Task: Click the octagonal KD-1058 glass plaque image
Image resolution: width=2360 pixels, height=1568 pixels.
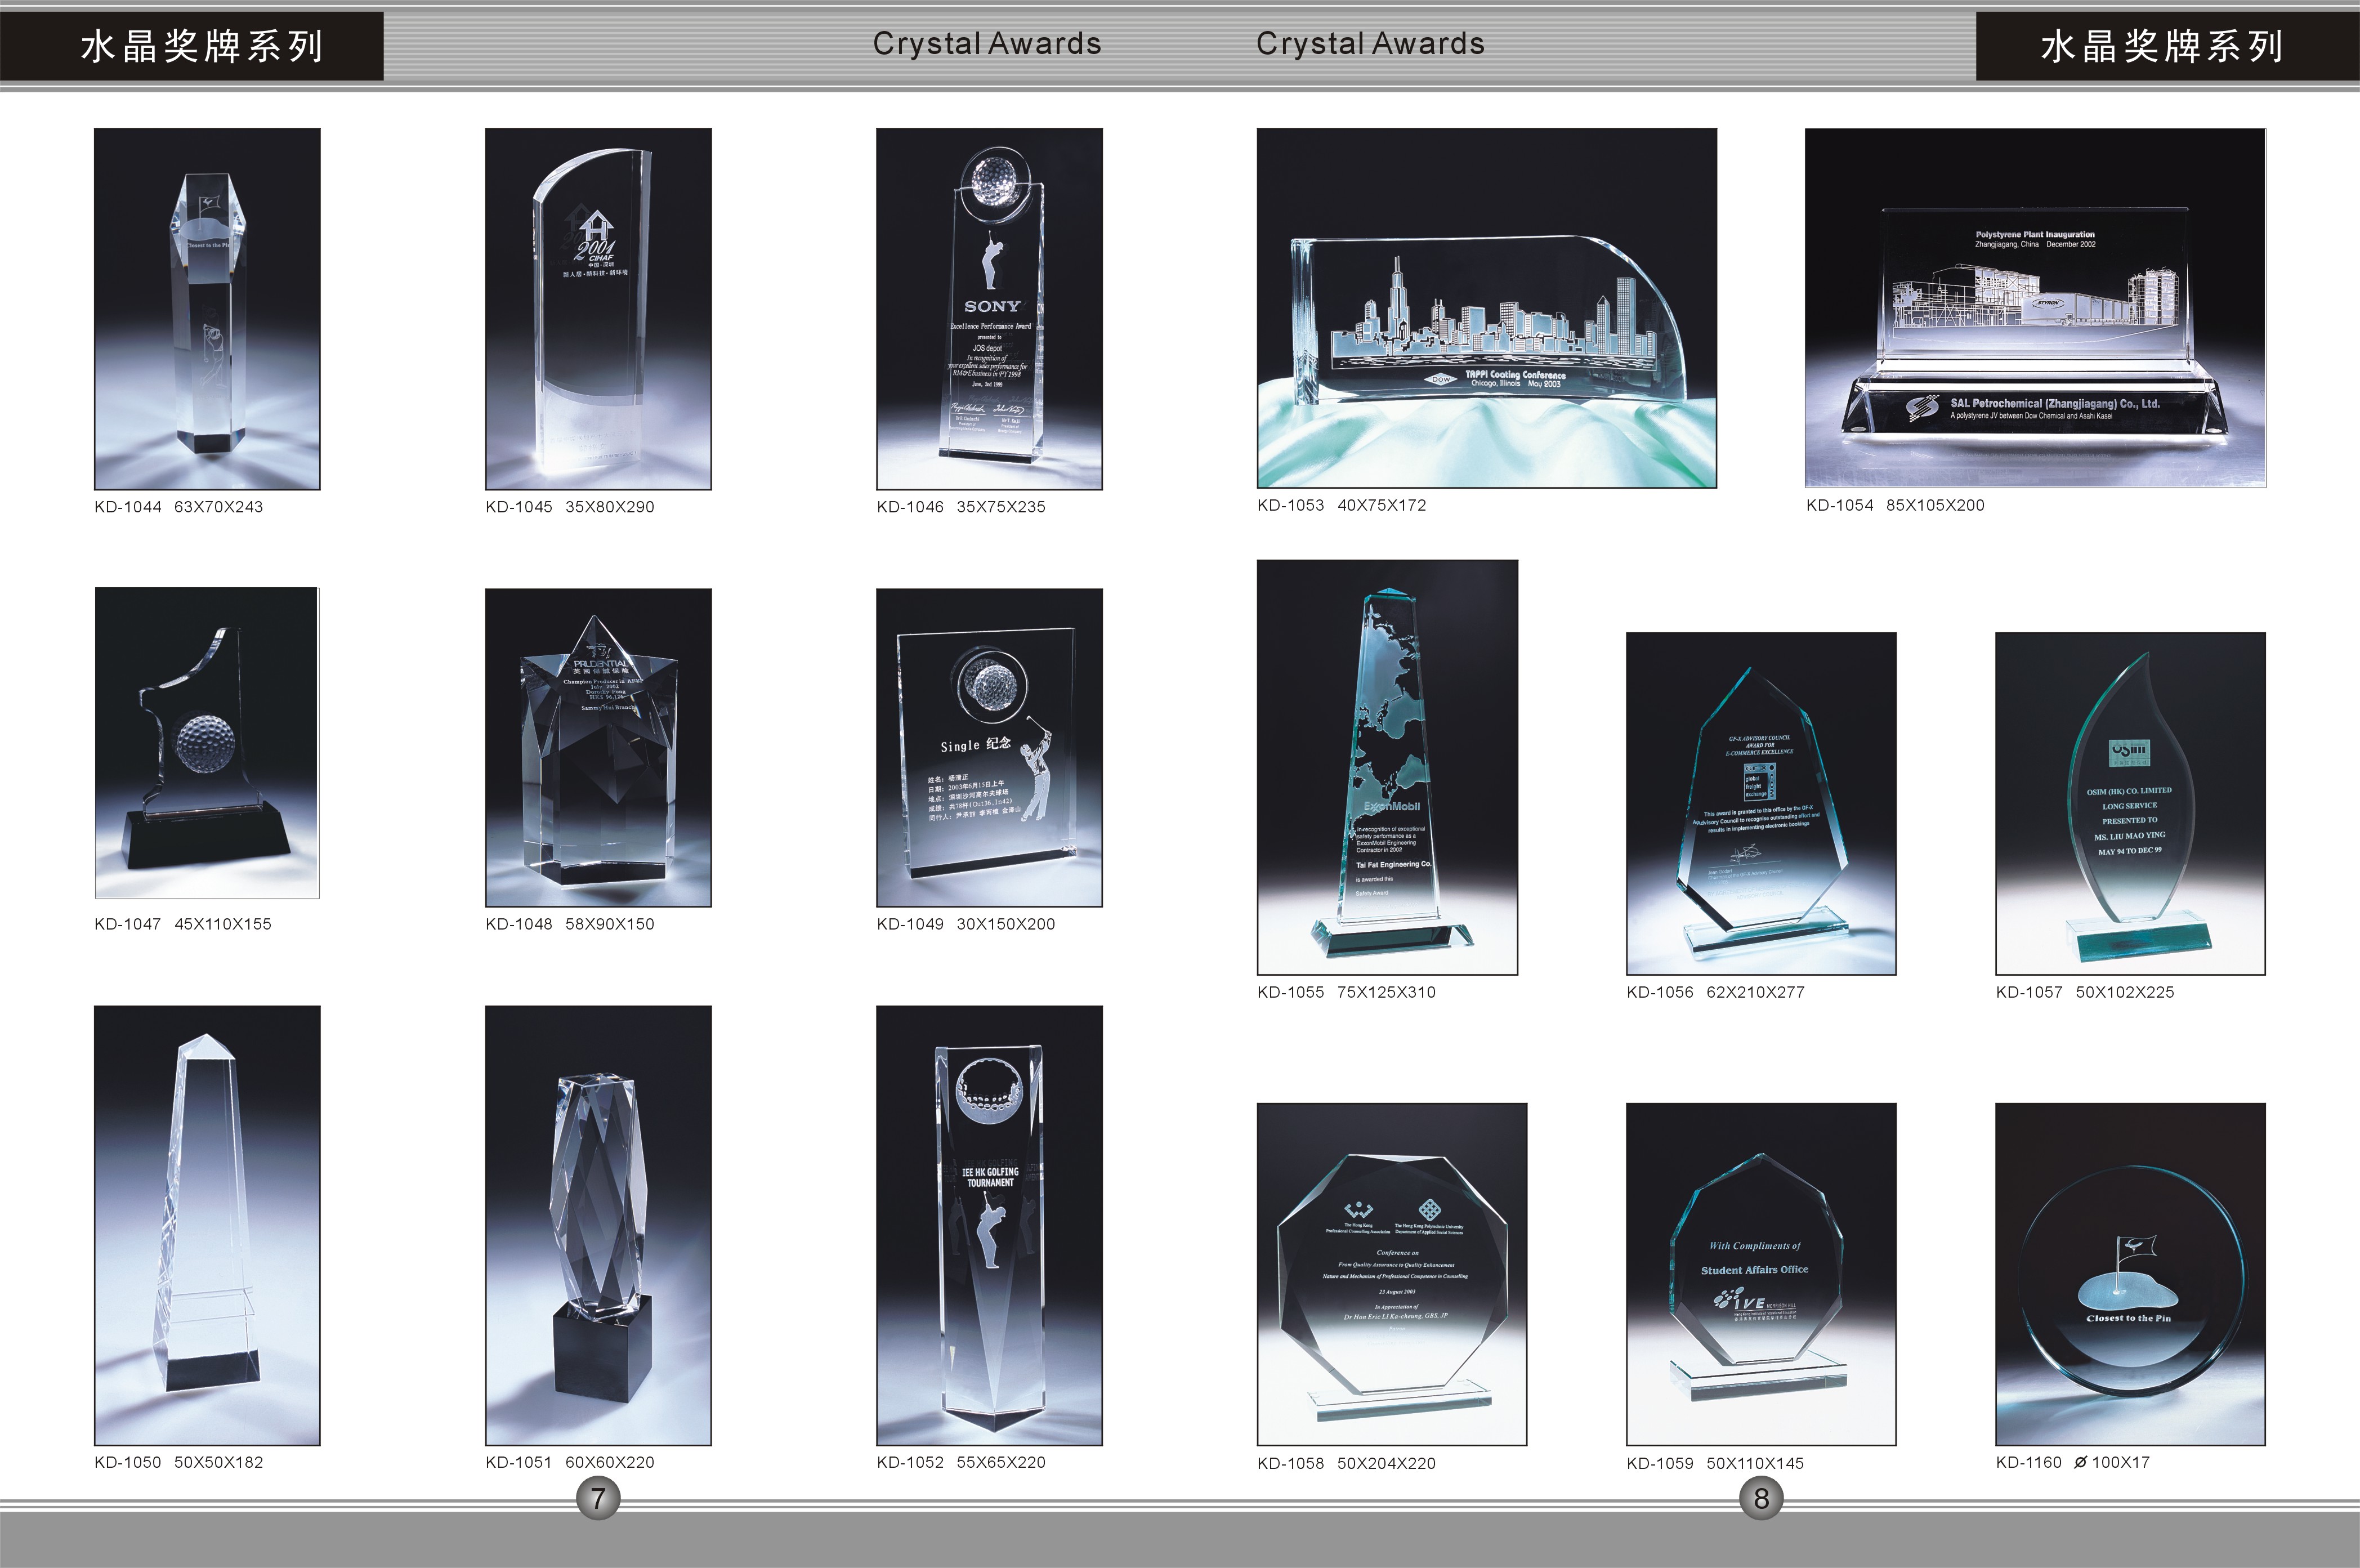Action: [x=1391, y=1273]
